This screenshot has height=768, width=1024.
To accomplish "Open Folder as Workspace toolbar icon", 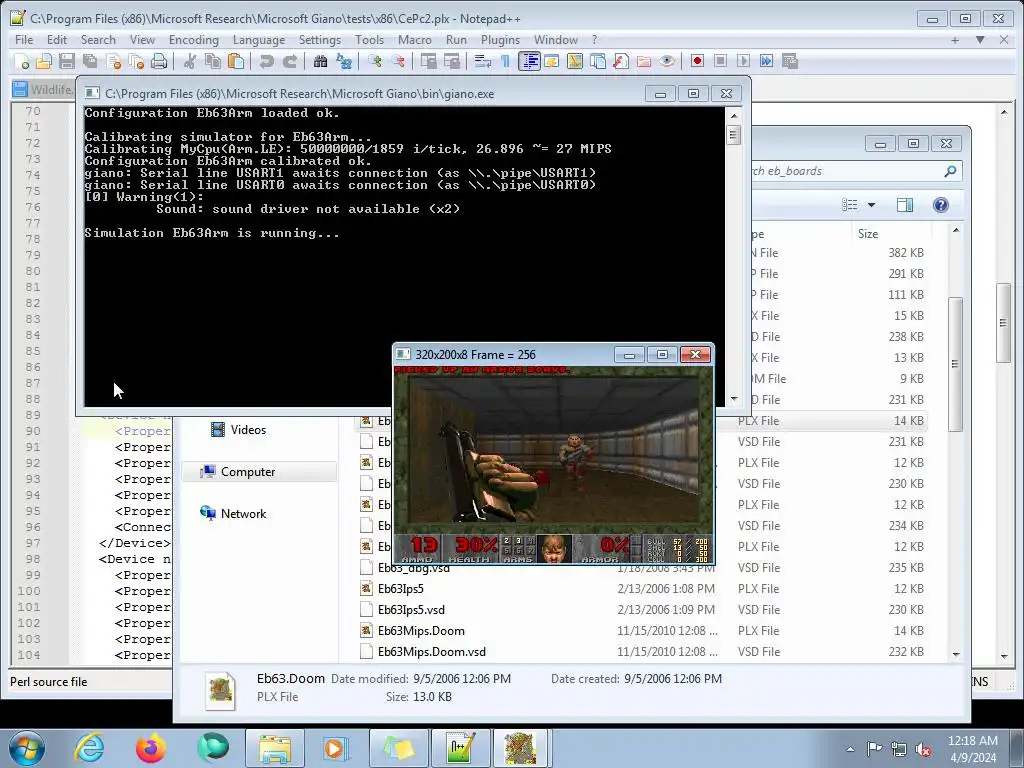I will point(644,61).
